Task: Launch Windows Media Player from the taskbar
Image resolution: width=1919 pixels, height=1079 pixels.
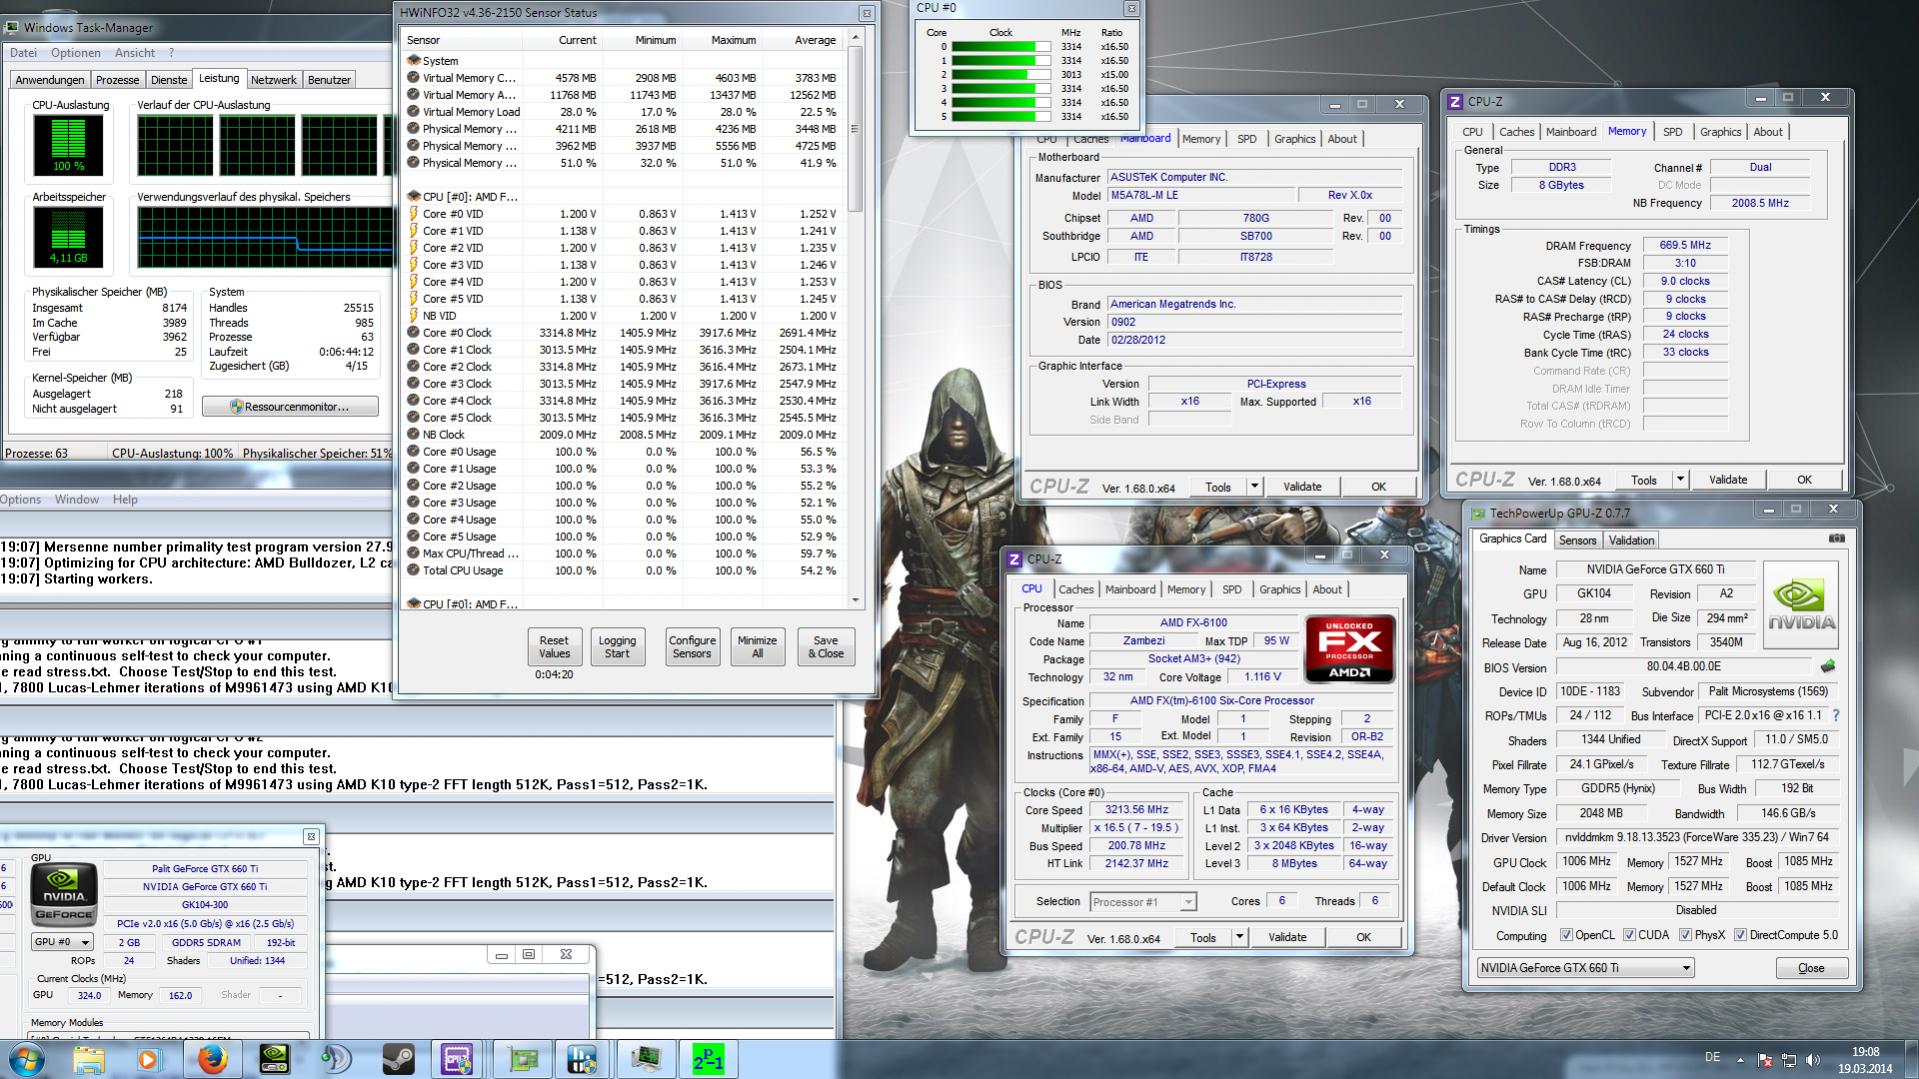Action: 150,1060
